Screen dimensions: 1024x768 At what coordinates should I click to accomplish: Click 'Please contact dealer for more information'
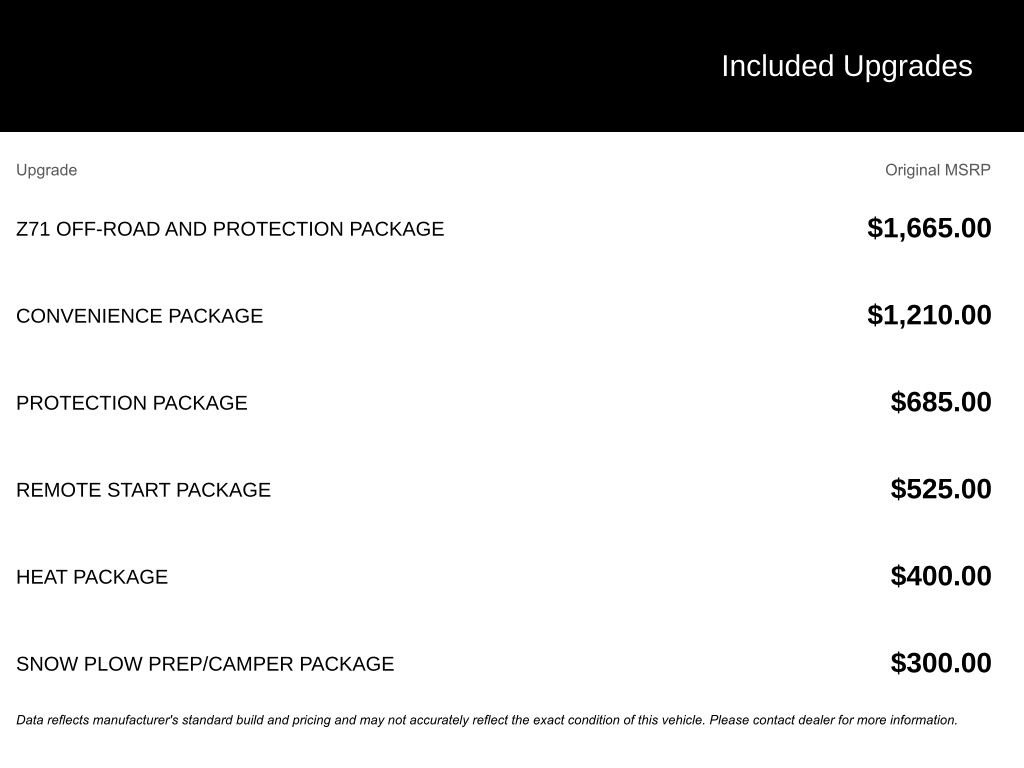[x=833, y=720]
